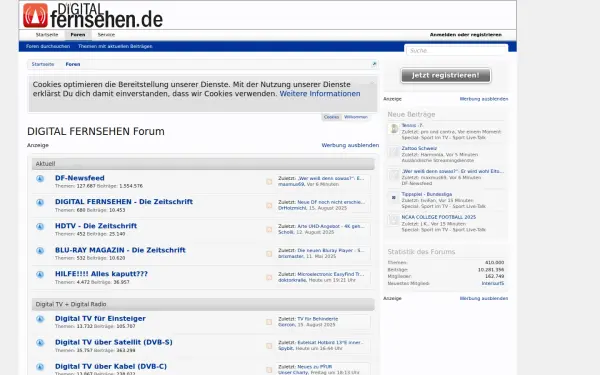
Task: Open the RSS feed icon in HDTV Zeitschrift row
Action: coord(269,230)
